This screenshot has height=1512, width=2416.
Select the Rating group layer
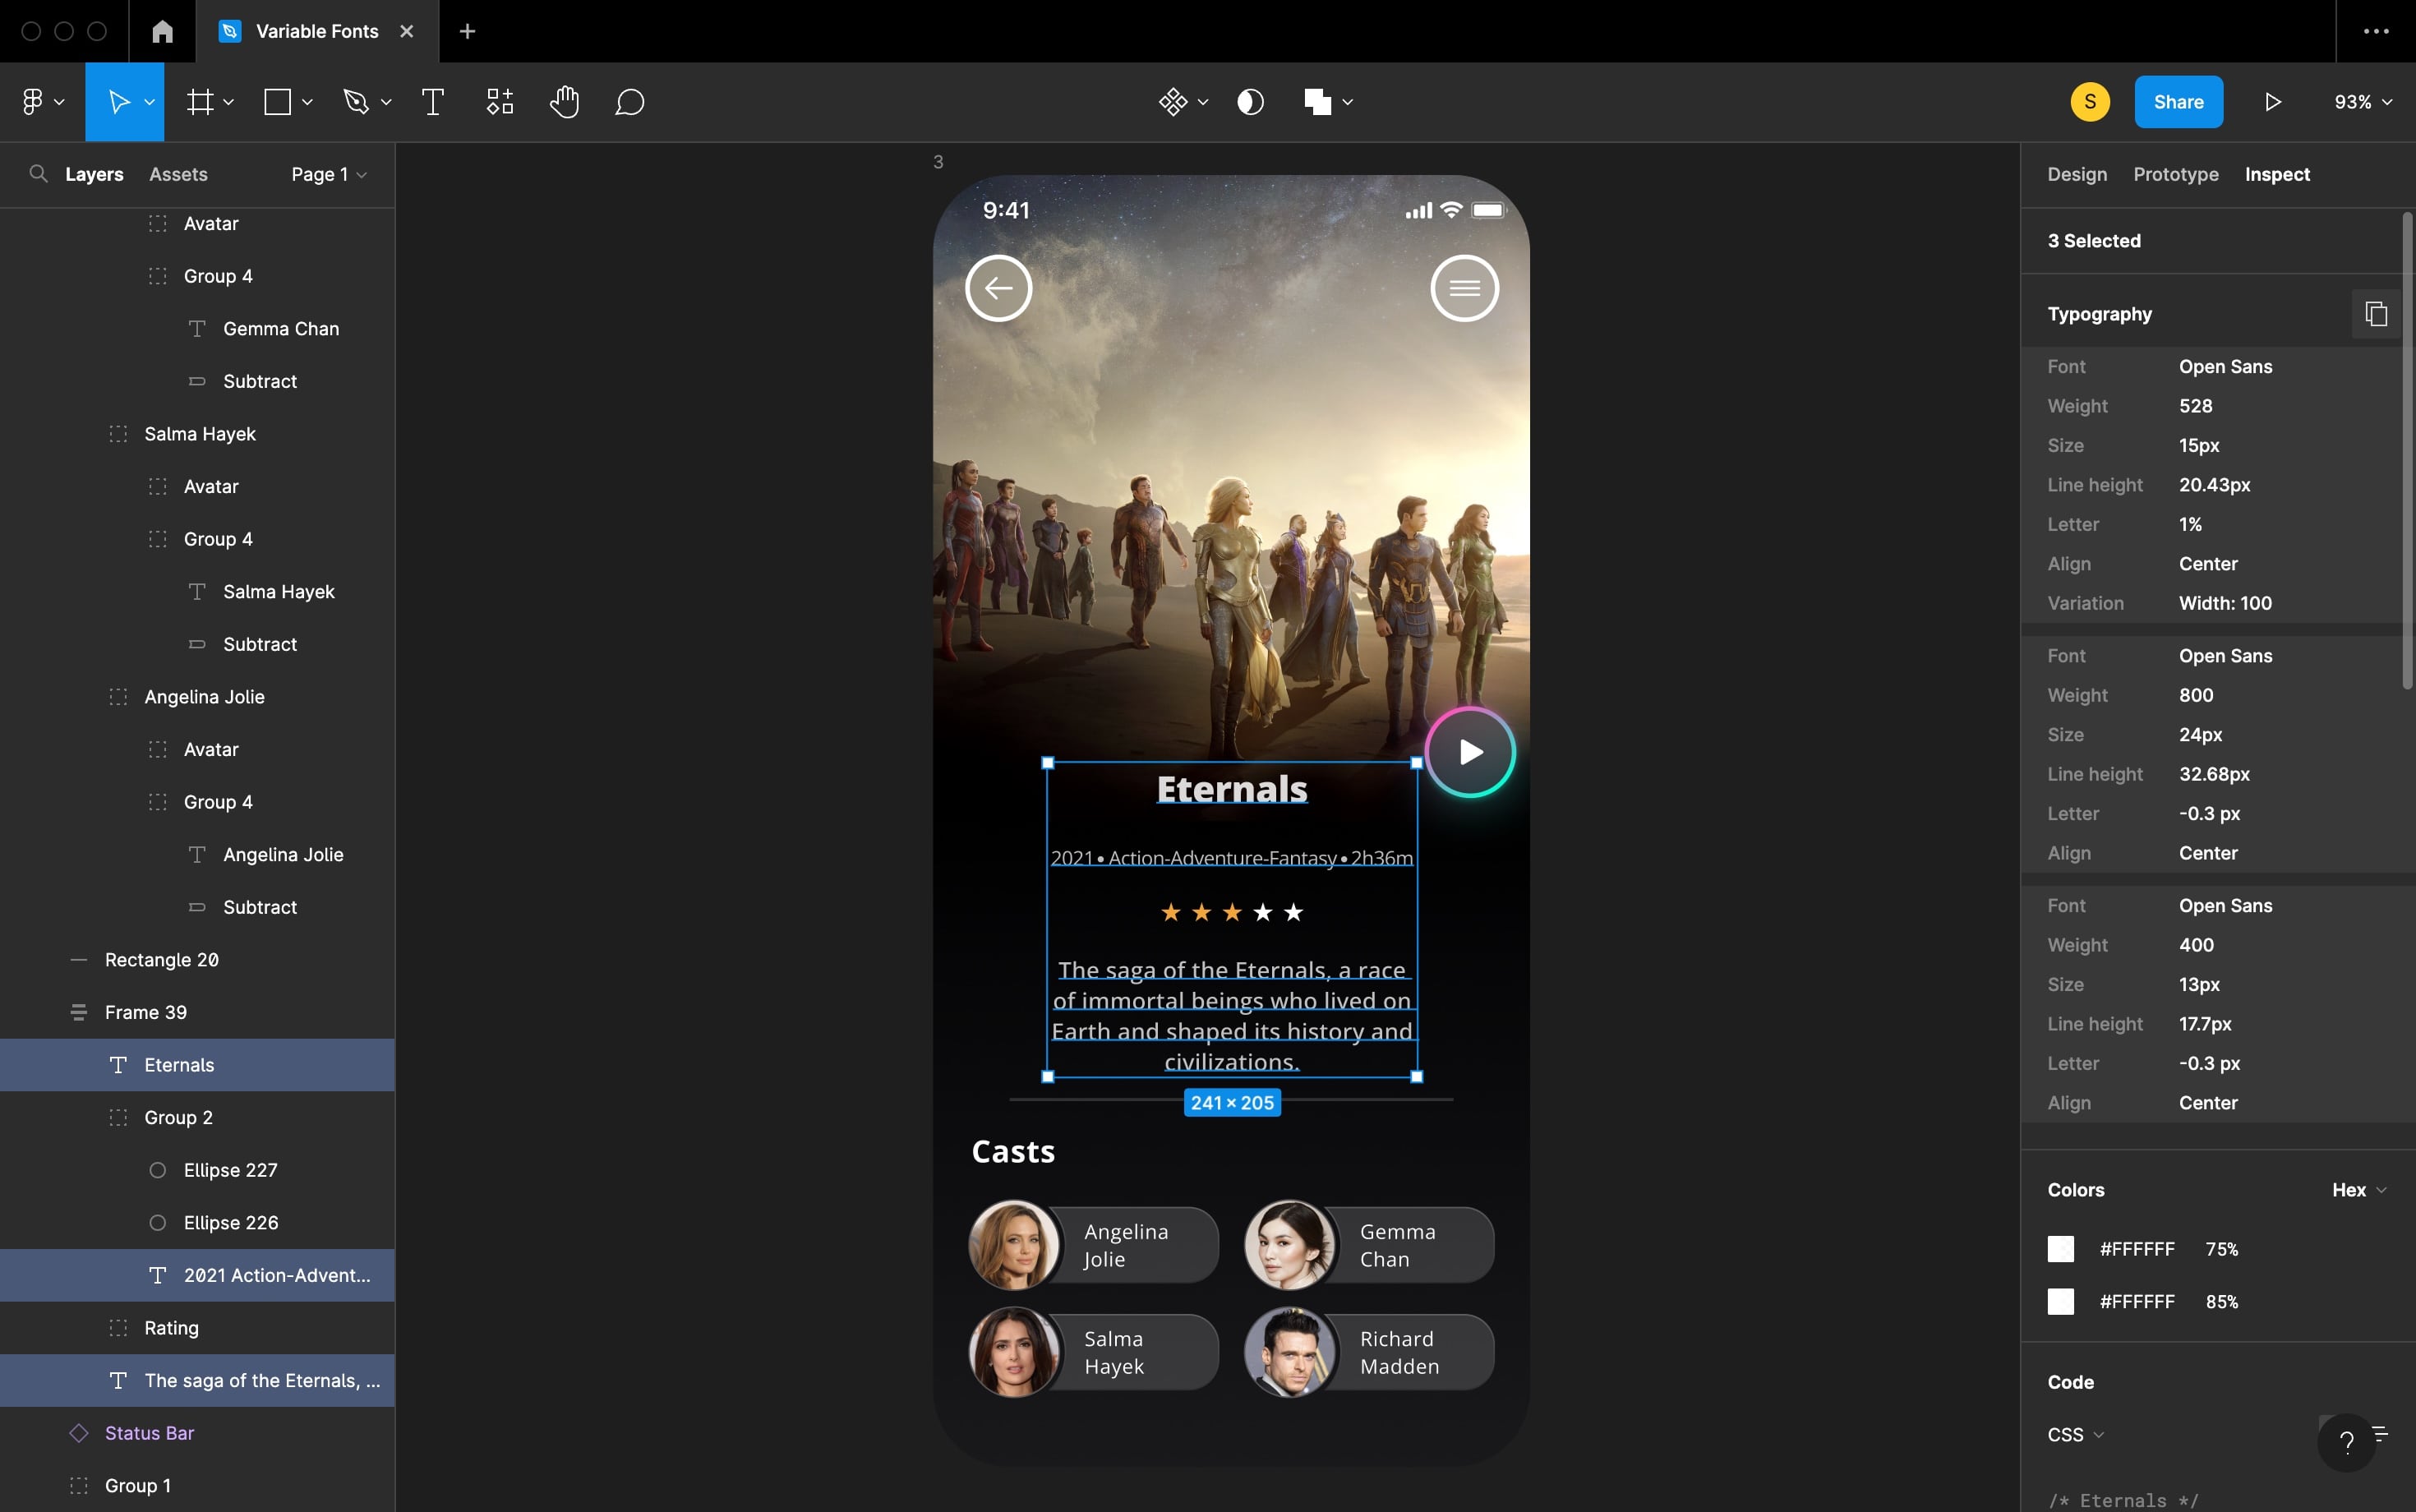pos(197,1328)
